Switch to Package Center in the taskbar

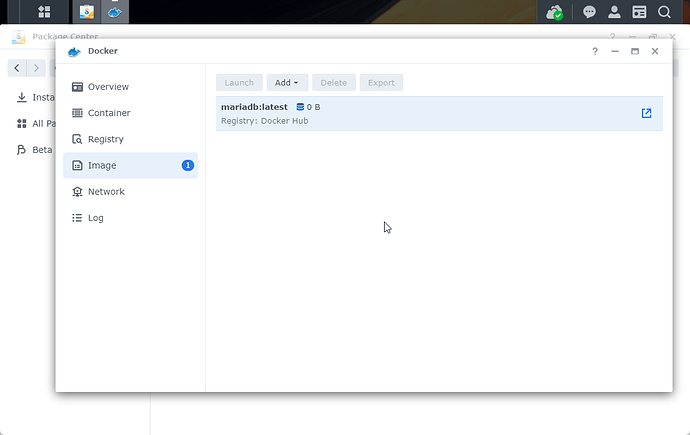[x=87, y=11]
